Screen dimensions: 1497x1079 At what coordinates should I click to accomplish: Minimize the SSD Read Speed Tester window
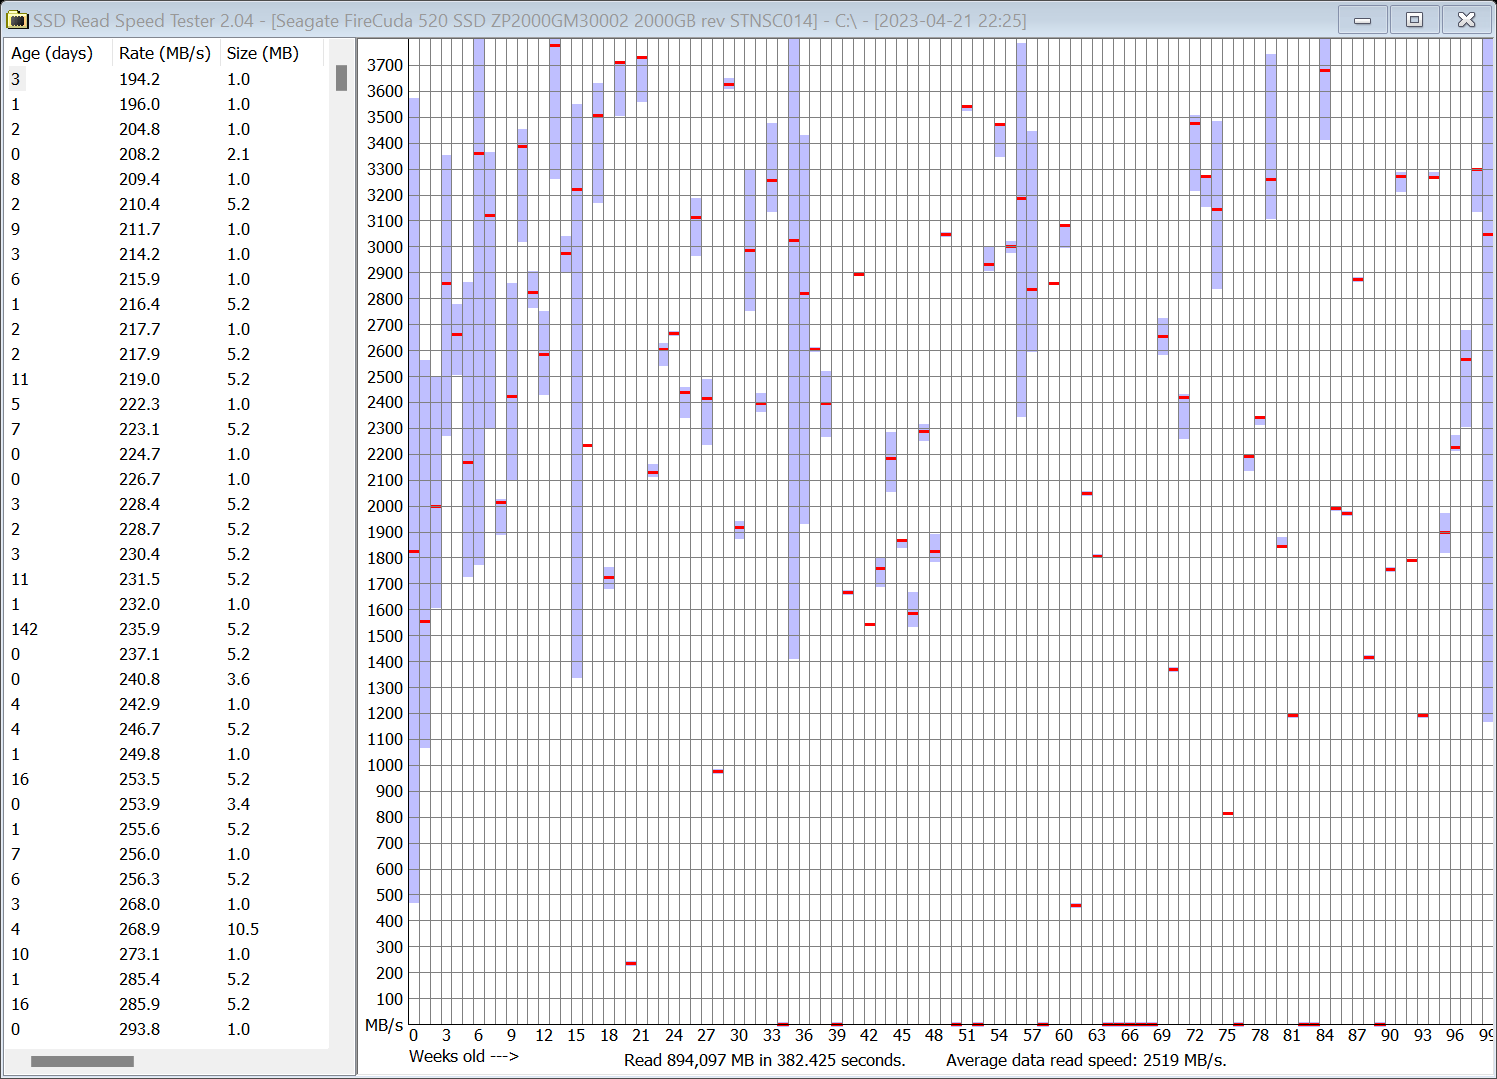(x=1362, y=19)
